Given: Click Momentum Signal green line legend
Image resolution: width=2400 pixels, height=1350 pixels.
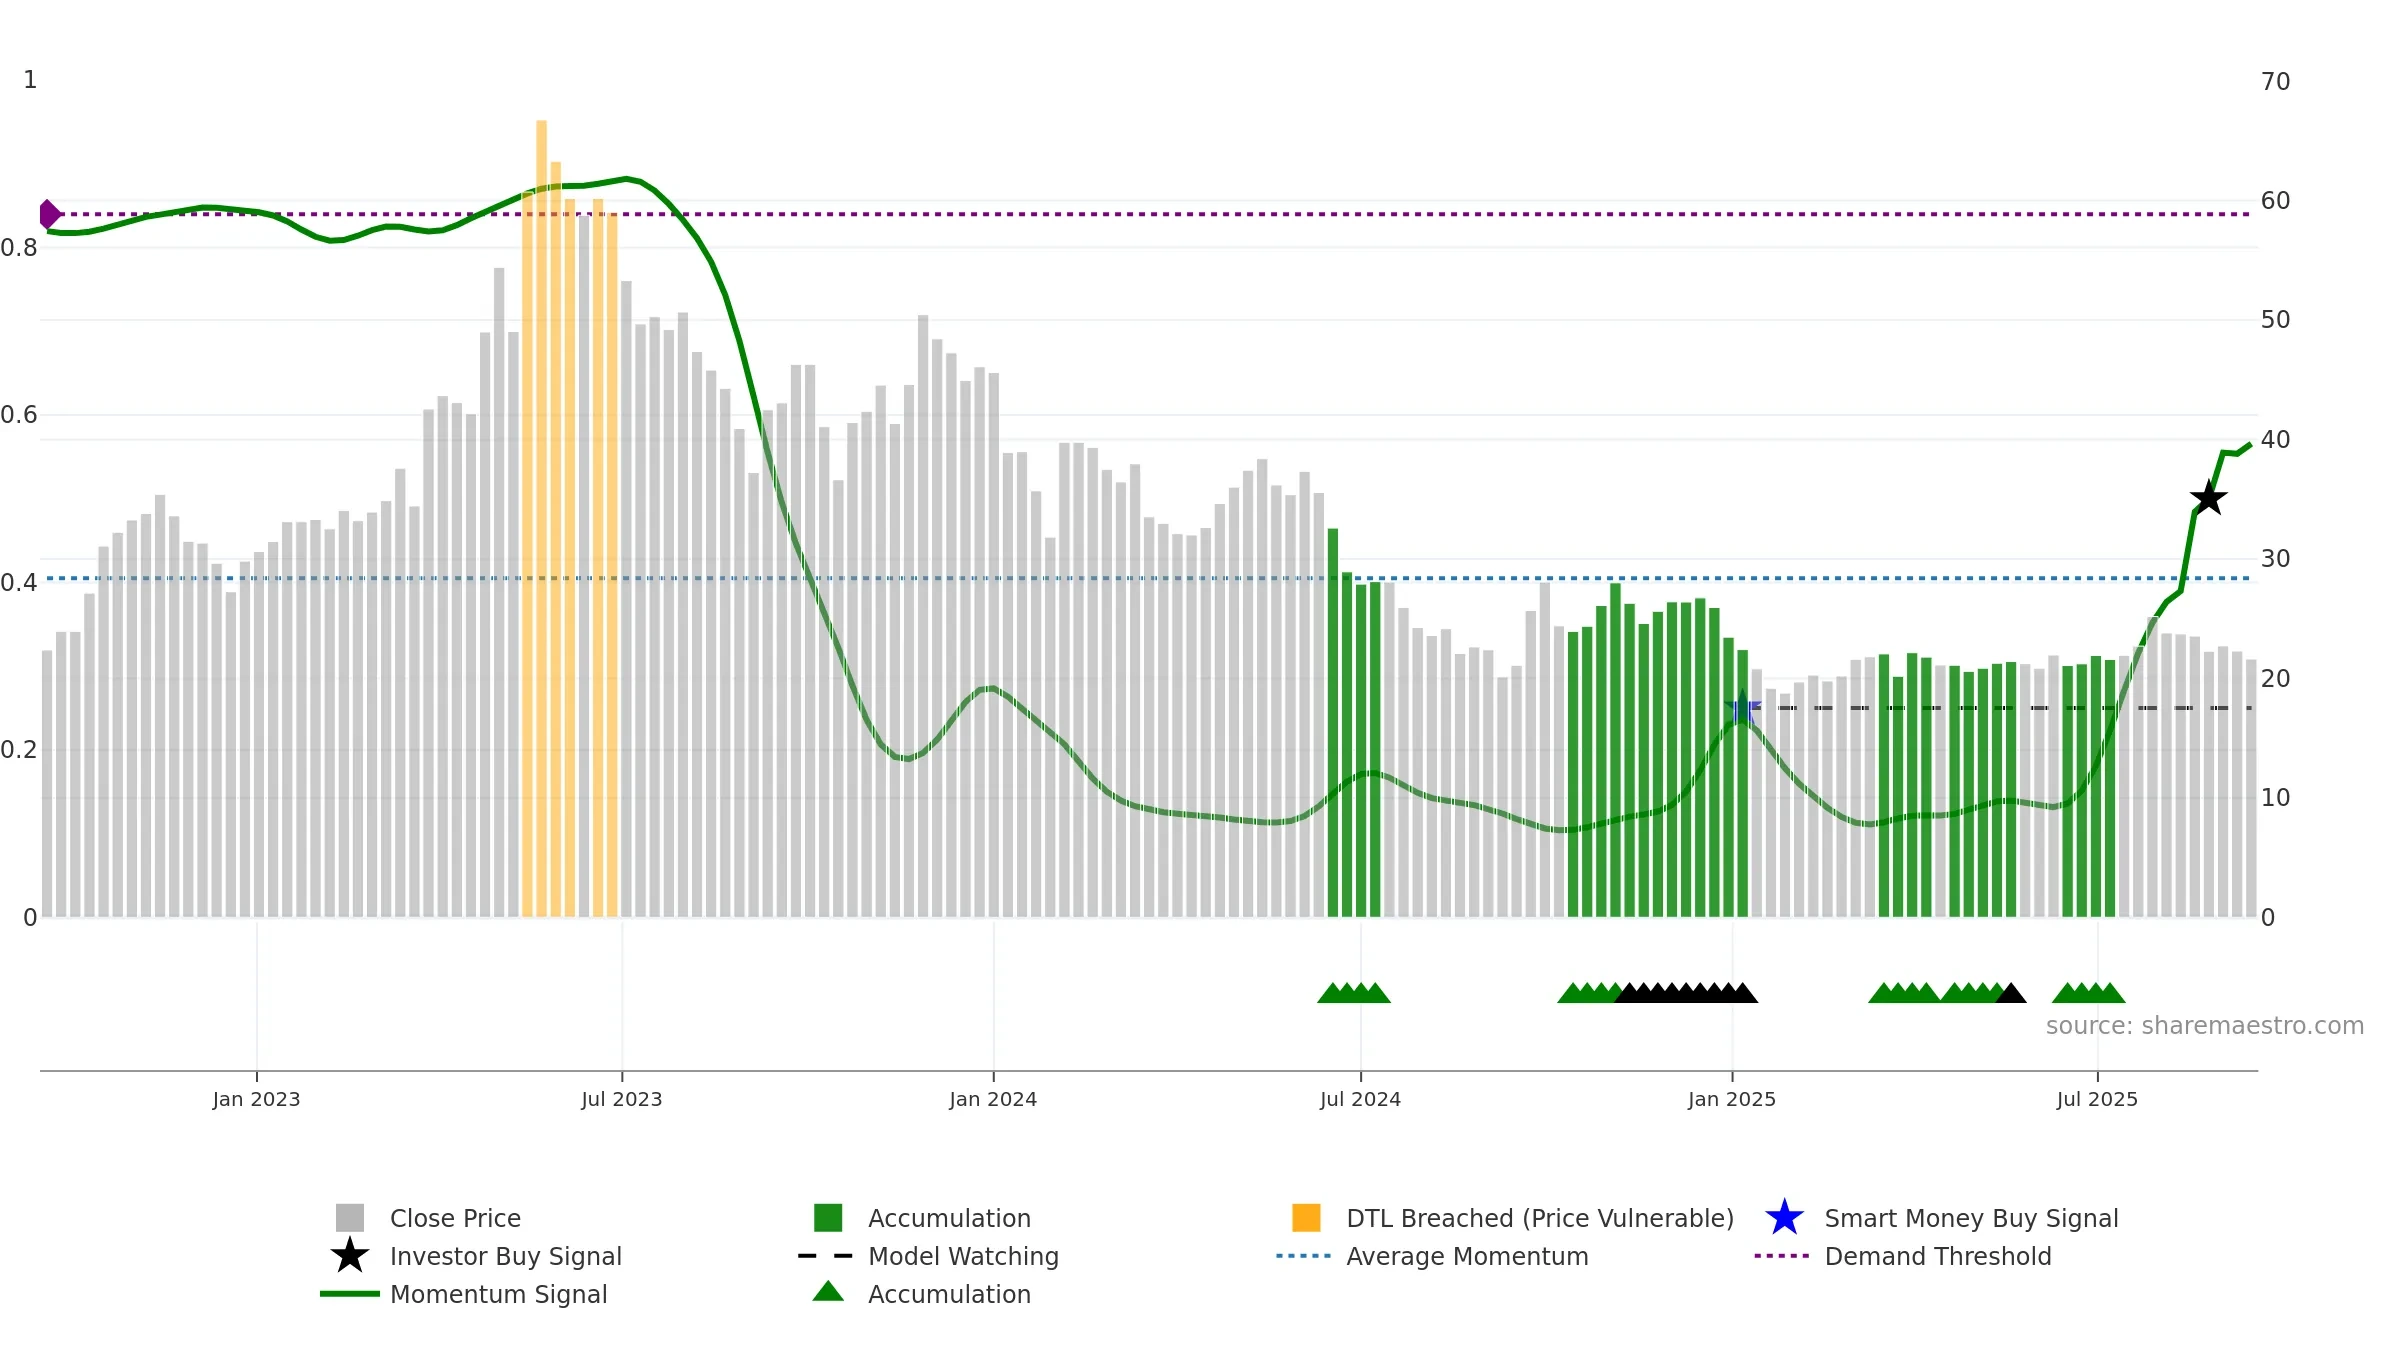Looking at the screenshot, I should (463, 1294).
